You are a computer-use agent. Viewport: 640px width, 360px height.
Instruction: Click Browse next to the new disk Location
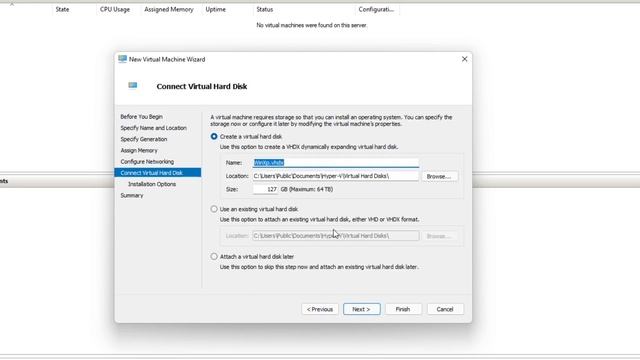click(x=439, y=176)
